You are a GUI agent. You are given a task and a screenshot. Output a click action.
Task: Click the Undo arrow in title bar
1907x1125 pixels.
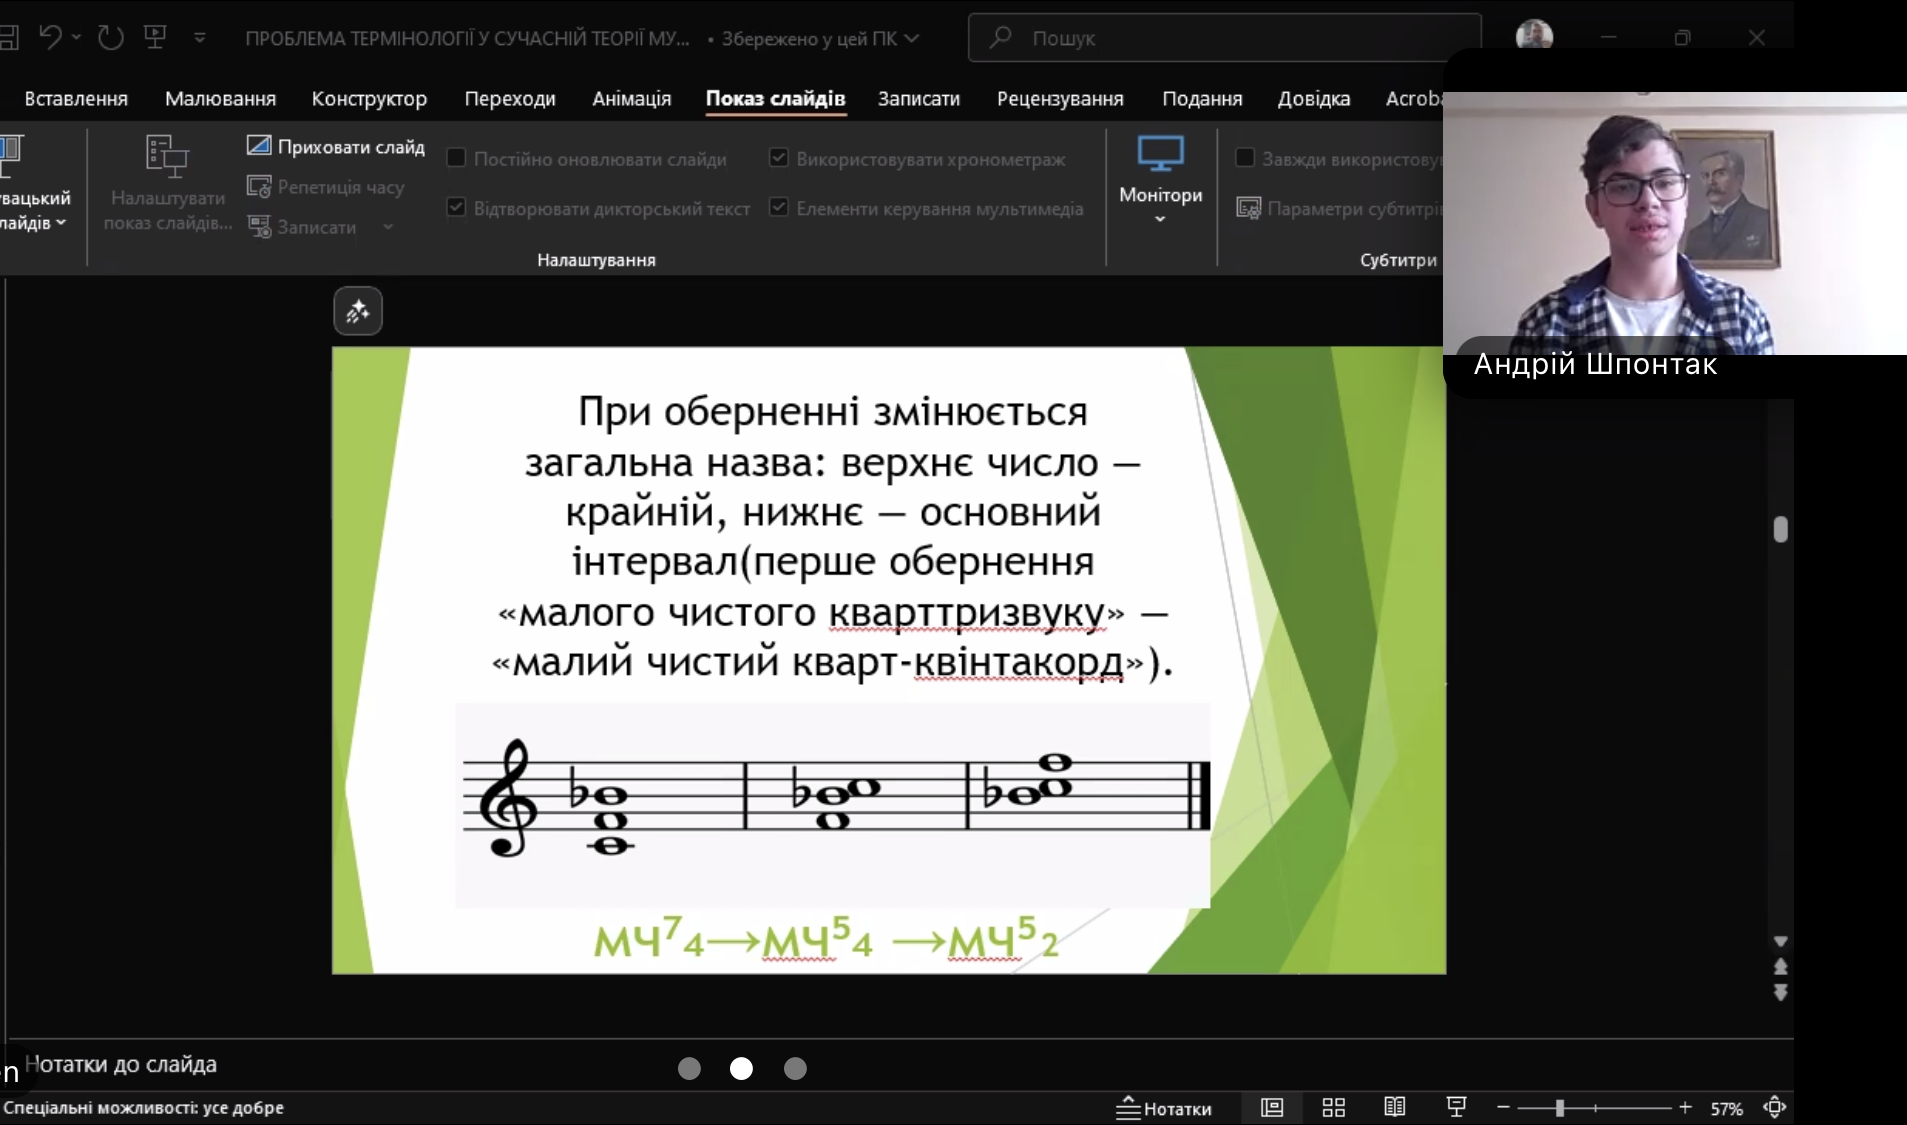pyautogui.click(x=50, y=37)
